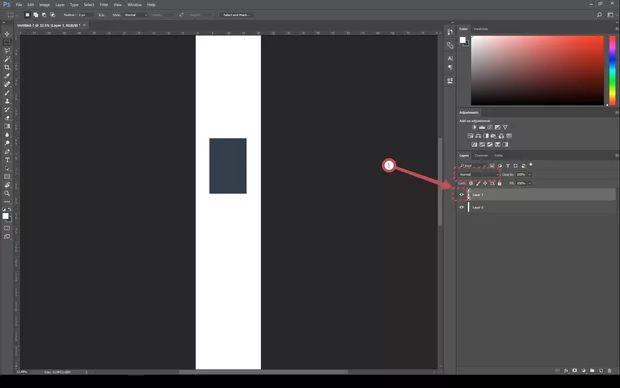Toggle layer filtering on/off switch
Image resolution: width=620 pixels, height=388 pixels.
[531, 165]
